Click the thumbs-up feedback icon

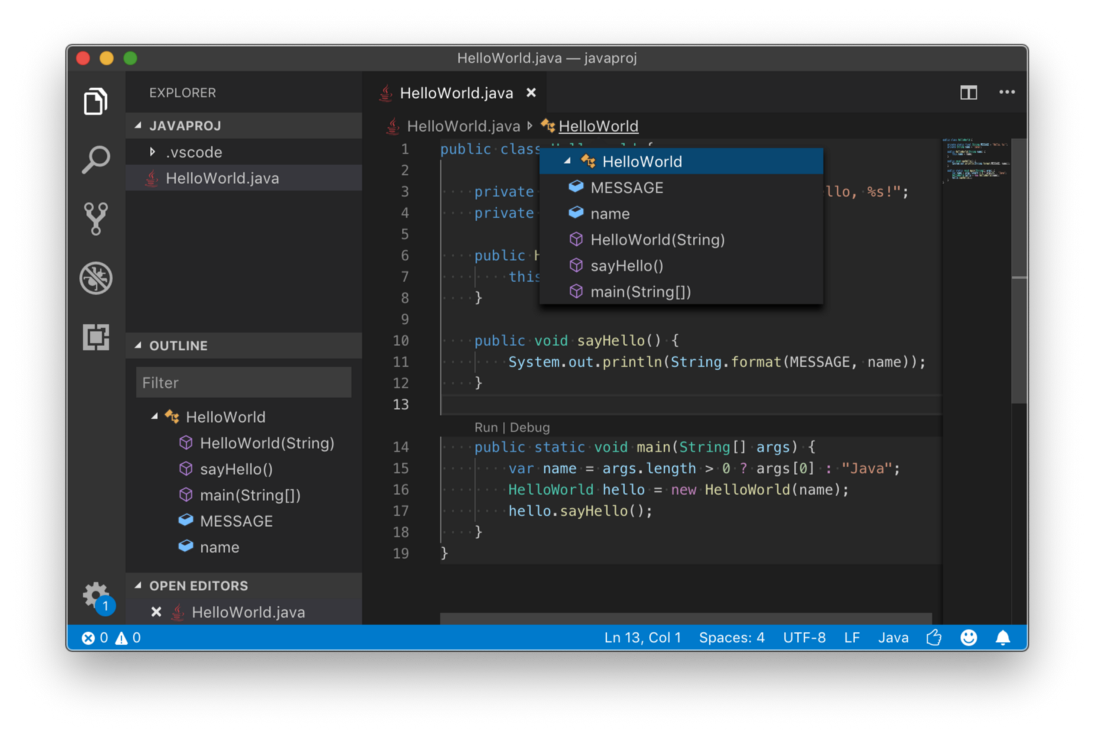point(933,637)
